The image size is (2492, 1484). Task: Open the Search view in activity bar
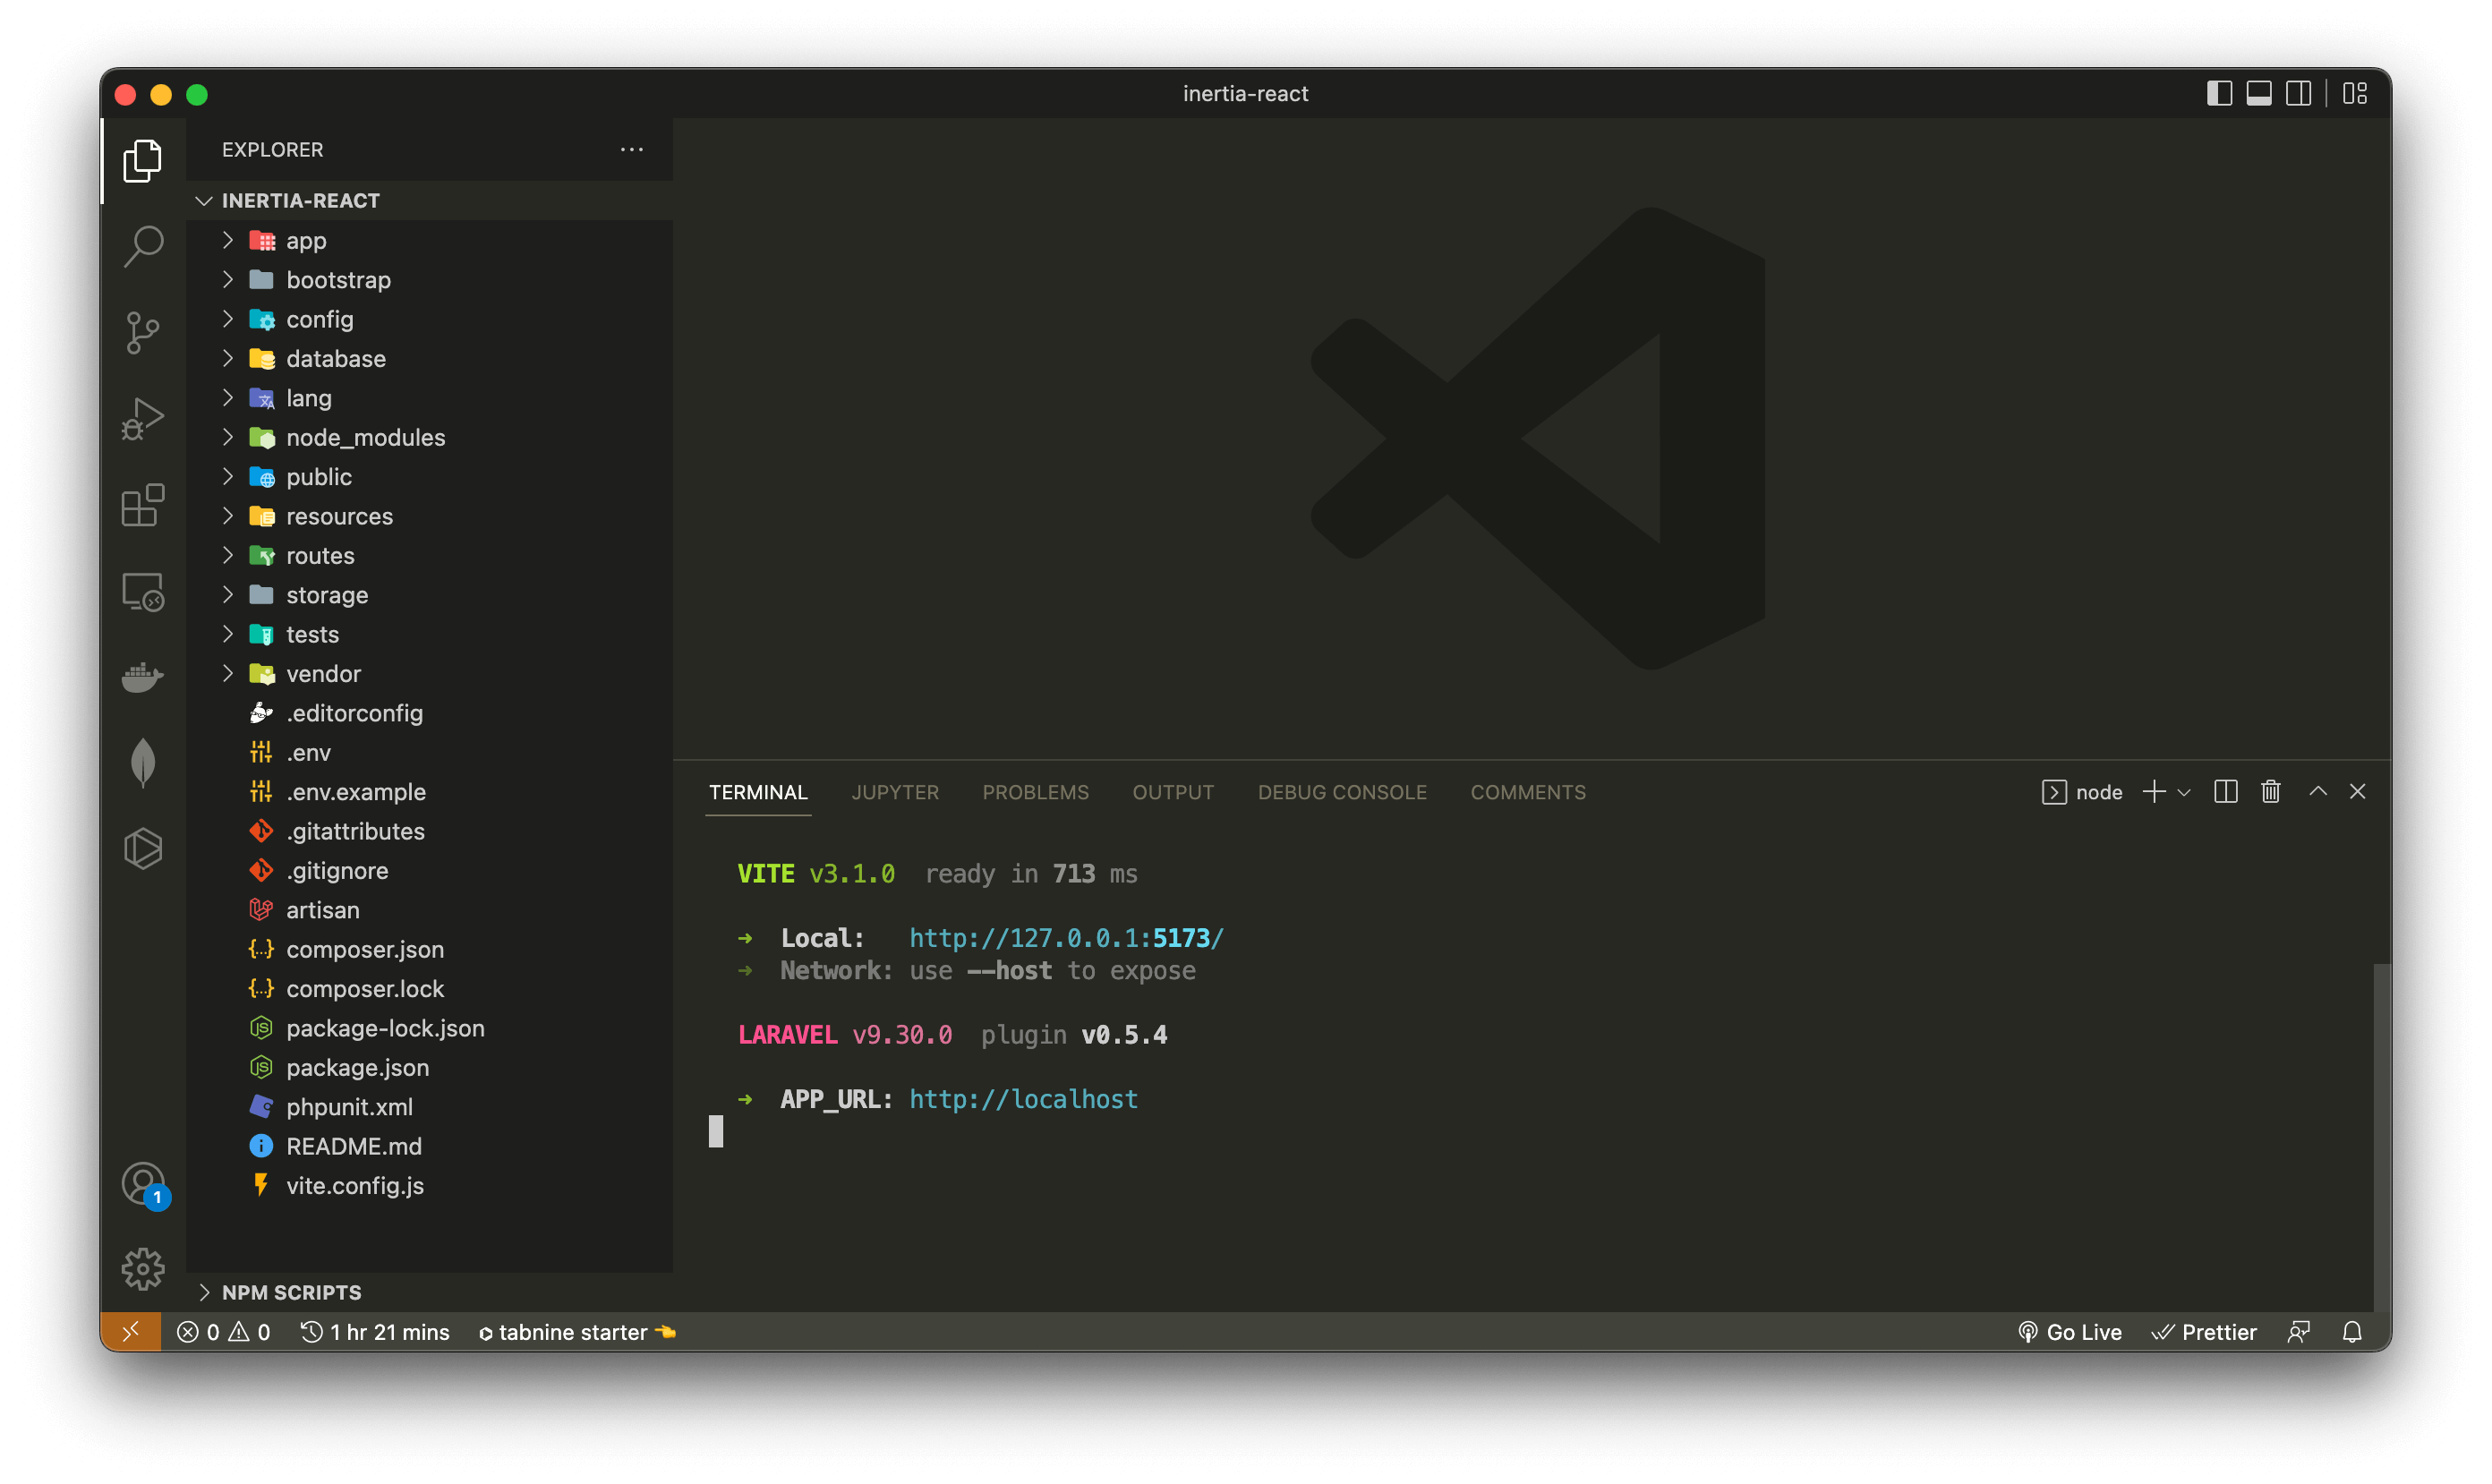point(143,246)
